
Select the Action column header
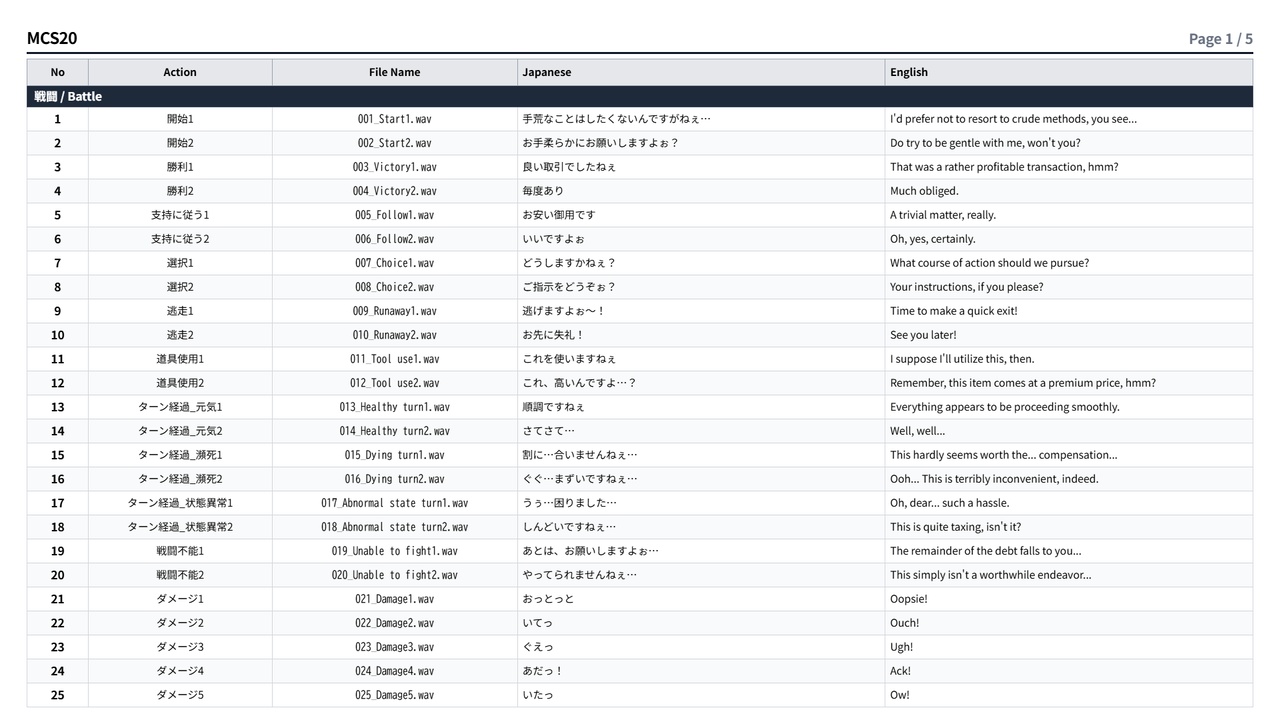point(180,72)
